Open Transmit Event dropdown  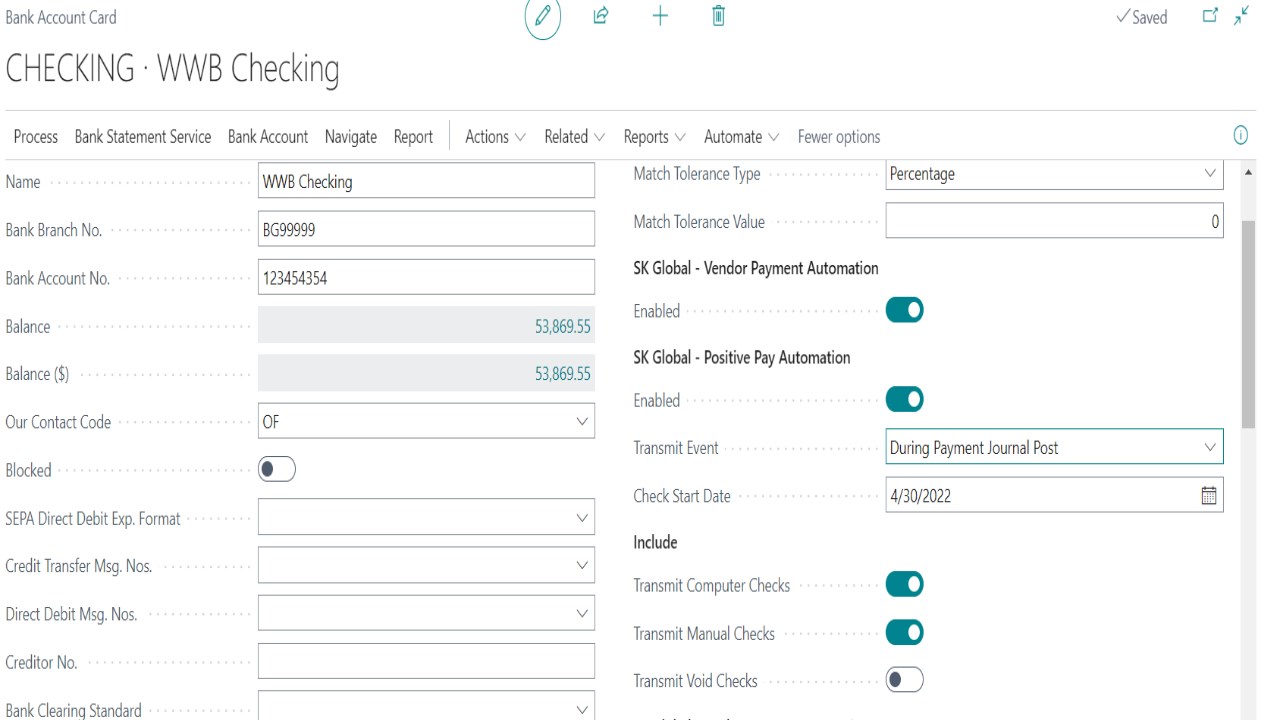pos(1209,448)
